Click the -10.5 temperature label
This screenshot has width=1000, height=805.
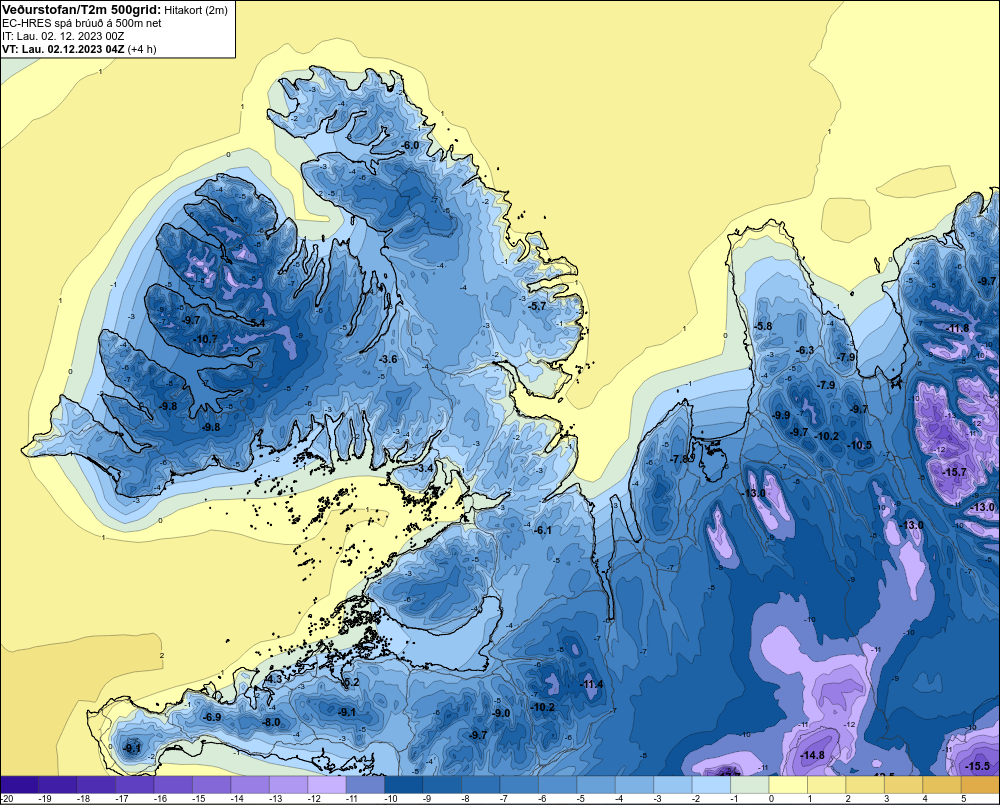pos(859,445)
